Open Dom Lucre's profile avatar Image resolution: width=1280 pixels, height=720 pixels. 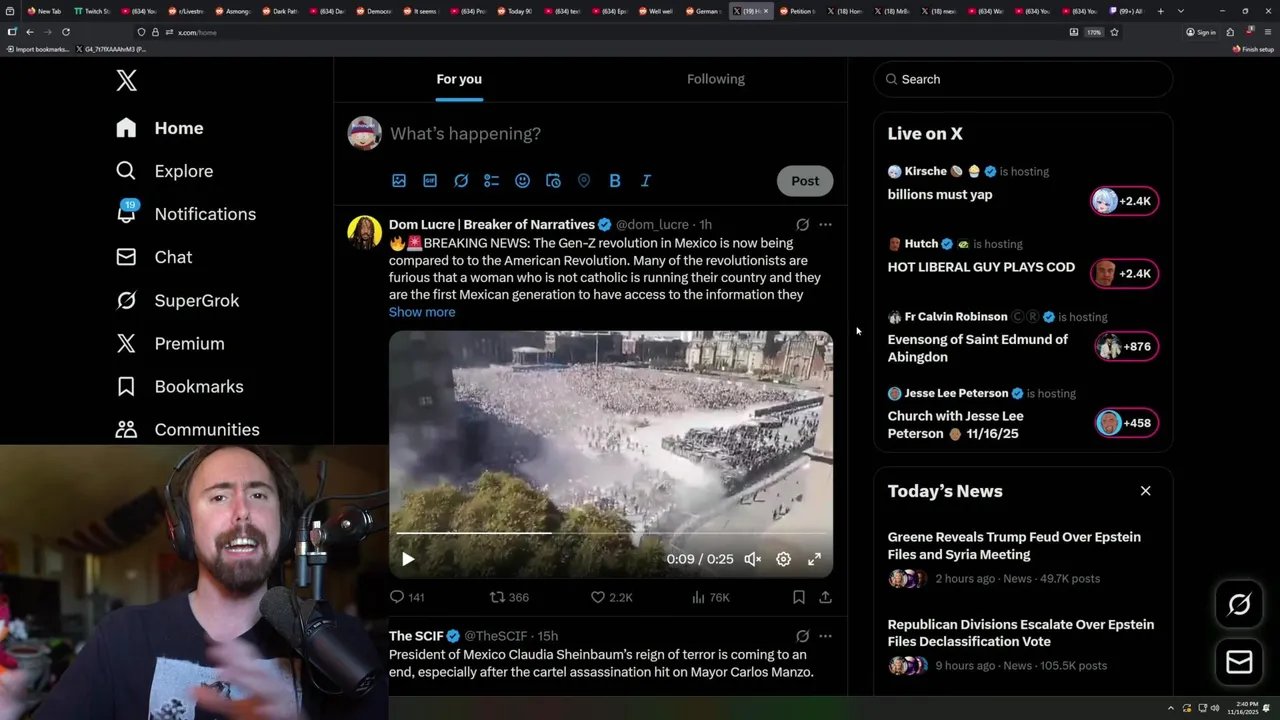pyautogui.click(x=364, y=232)
